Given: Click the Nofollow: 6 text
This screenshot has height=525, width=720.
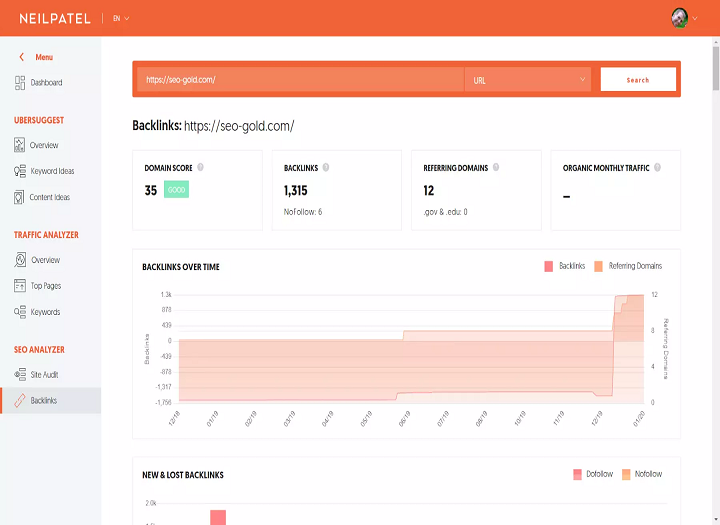Looking at the screenshot, I should [303, 212].
